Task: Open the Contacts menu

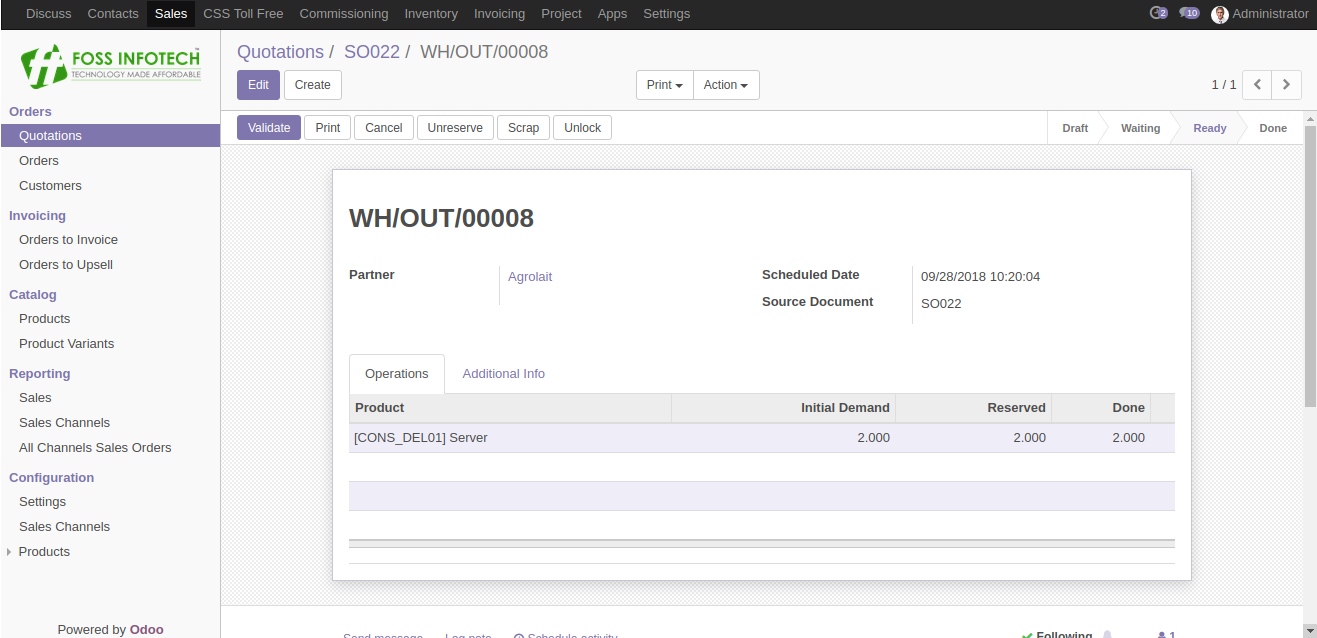Action: point(113,14)
